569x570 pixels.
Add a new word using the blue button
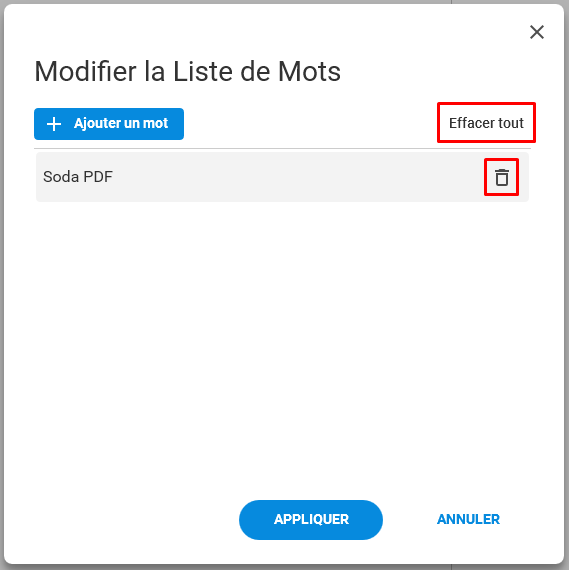coord(109,124)
